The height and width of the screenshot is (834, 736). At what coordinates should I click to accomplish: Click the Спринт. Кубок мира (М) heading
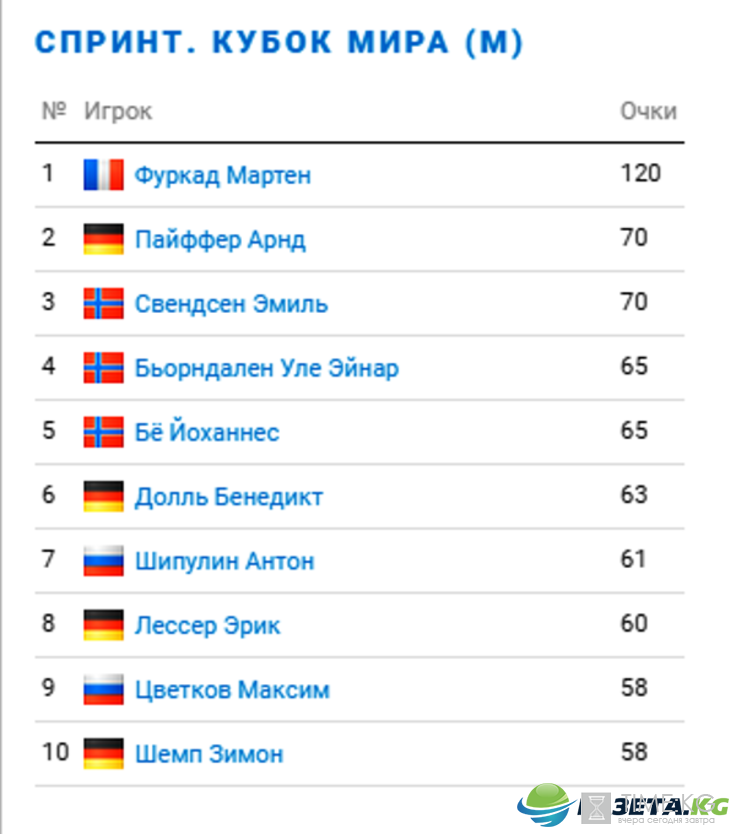tap(279, 43)
